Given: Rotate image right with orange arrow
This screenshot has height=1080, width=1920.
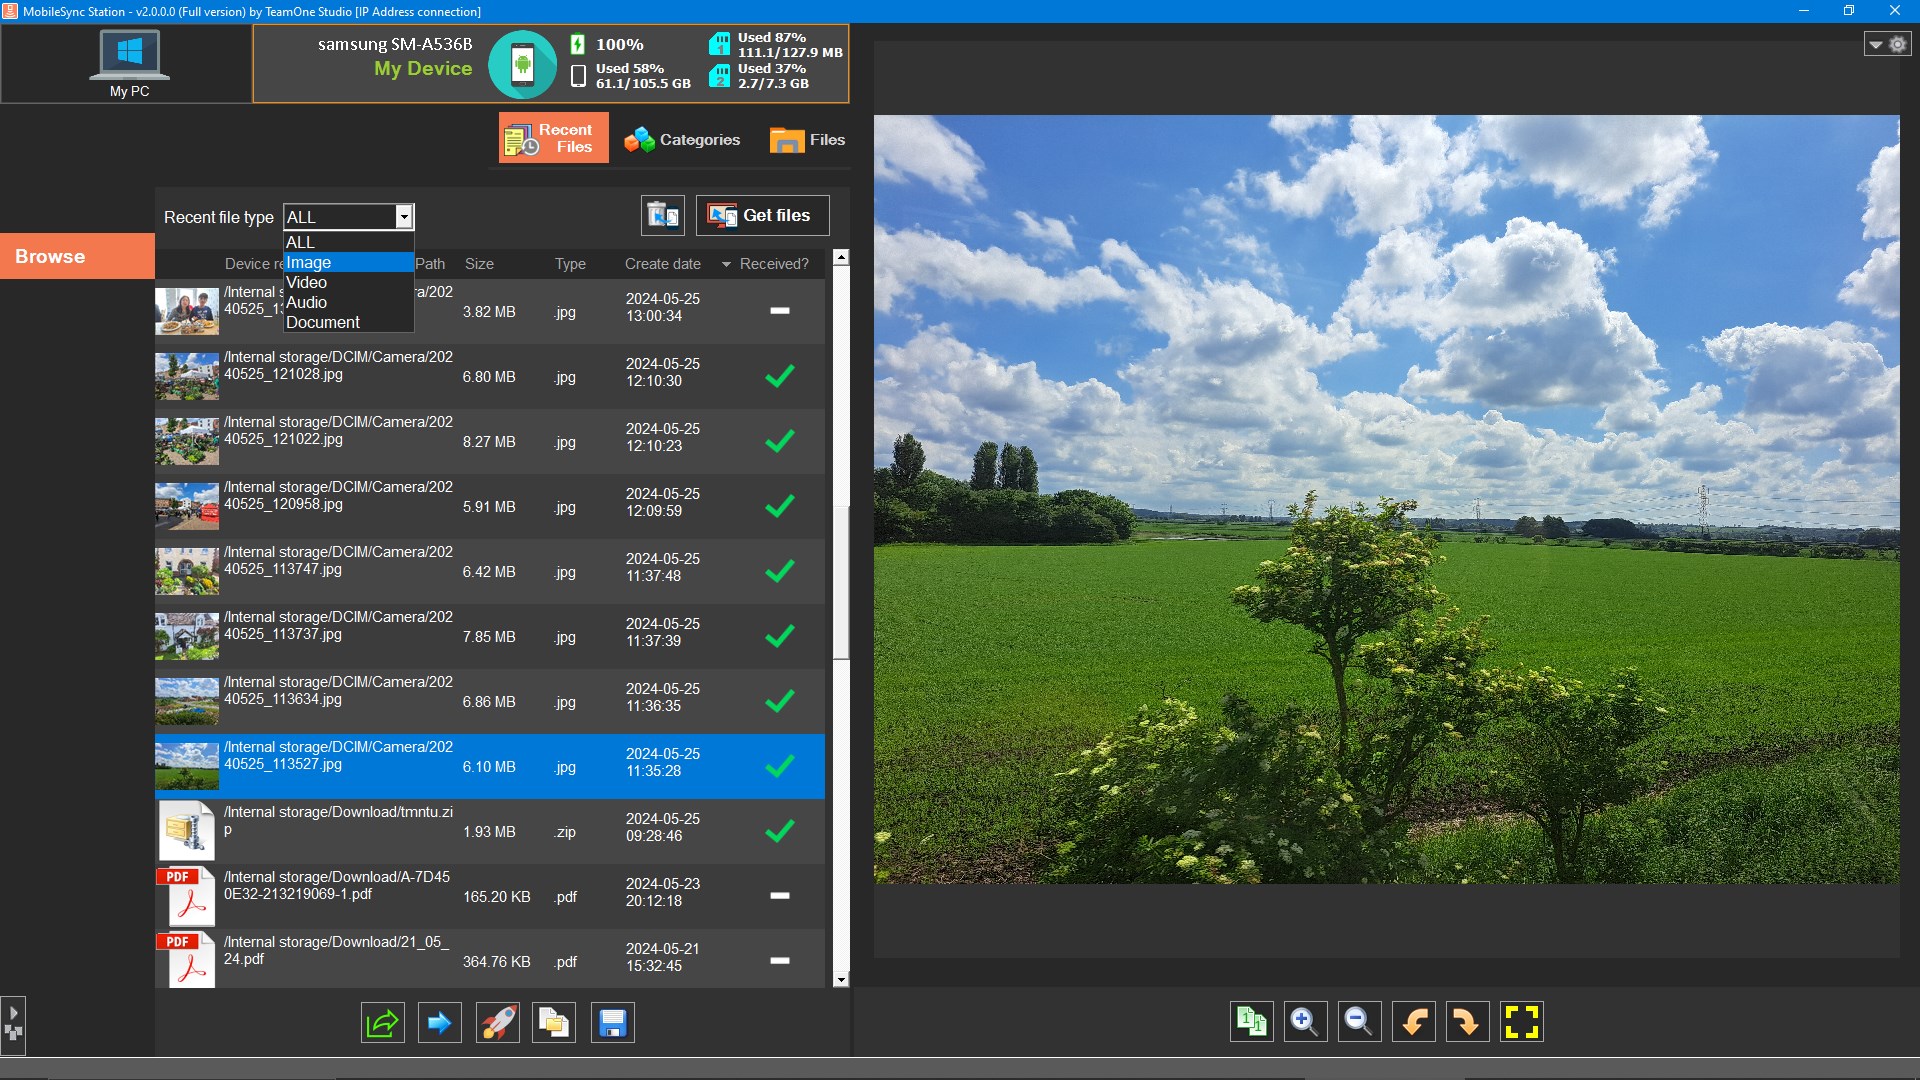Looking at the screenshot, I should point(1467,1022).
